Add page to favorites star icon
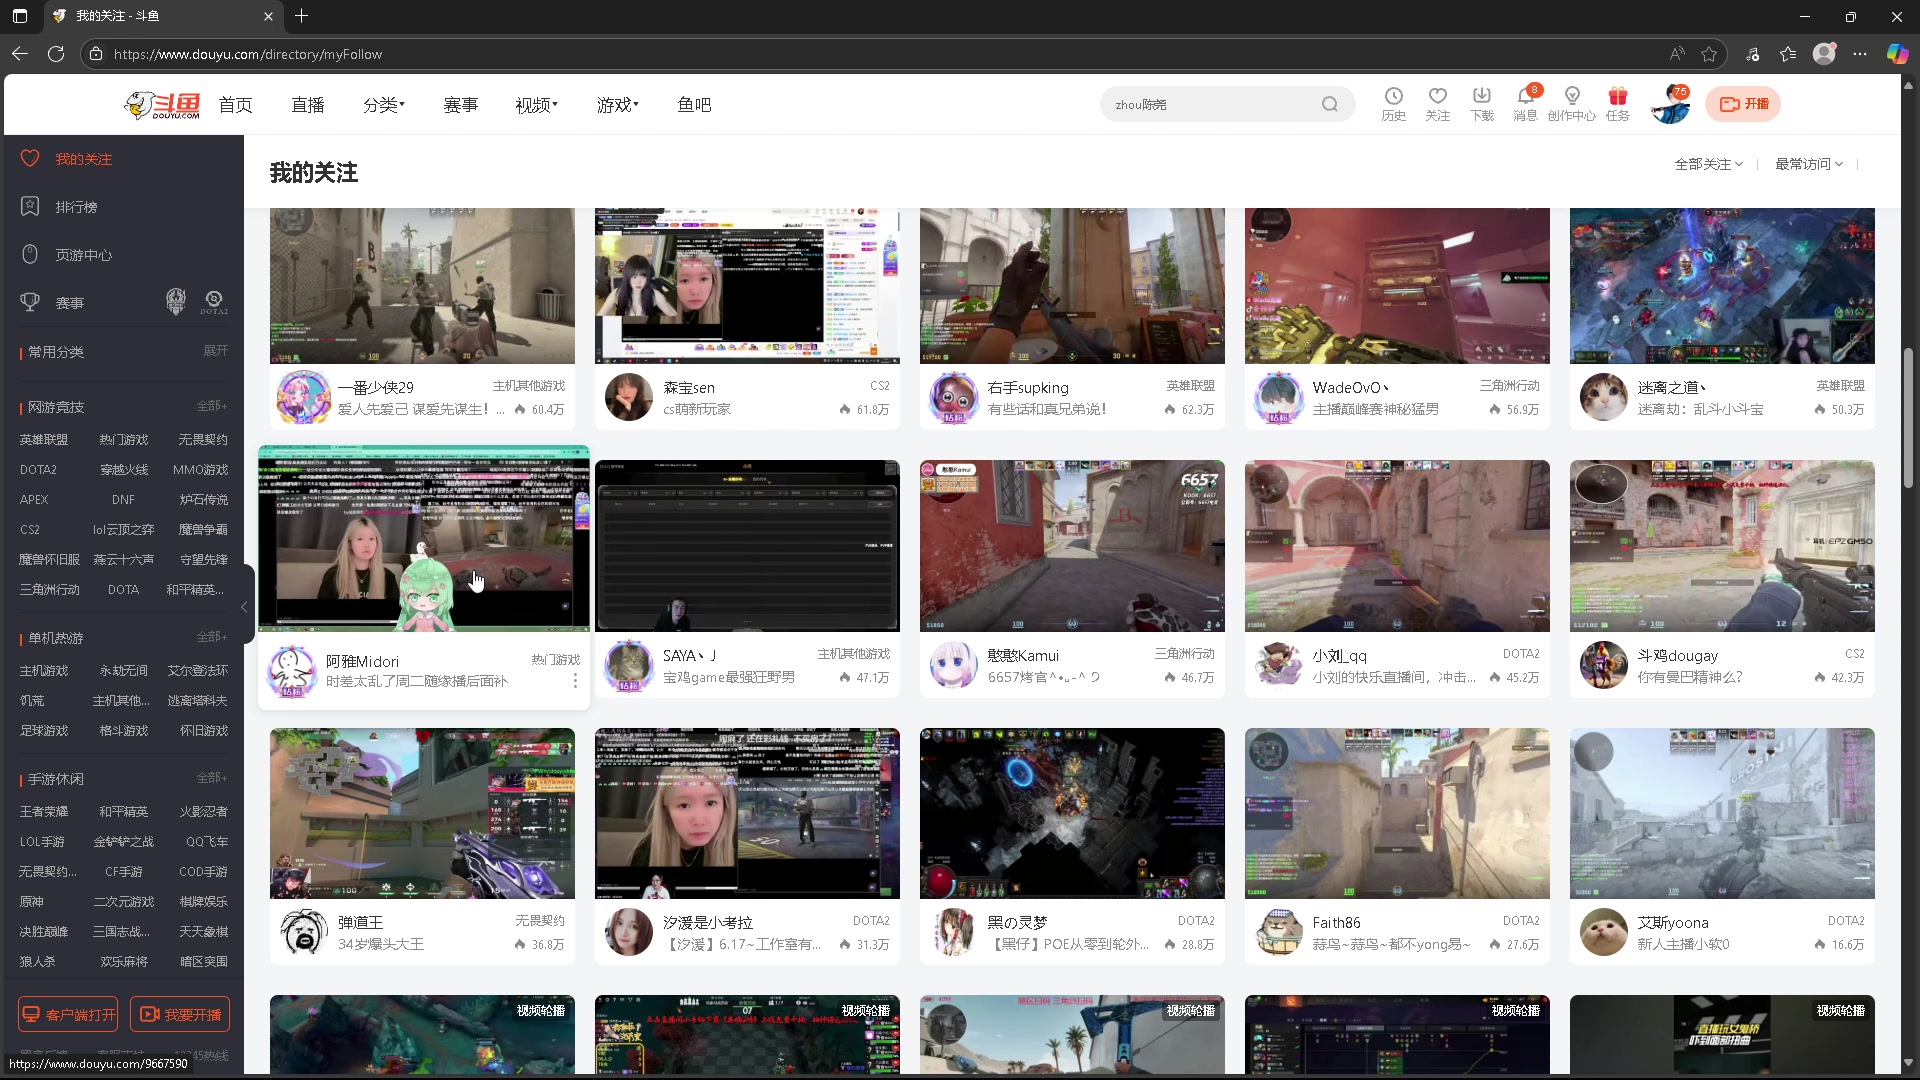This screenshot has height=1080, width=1920. (1709, 54)
